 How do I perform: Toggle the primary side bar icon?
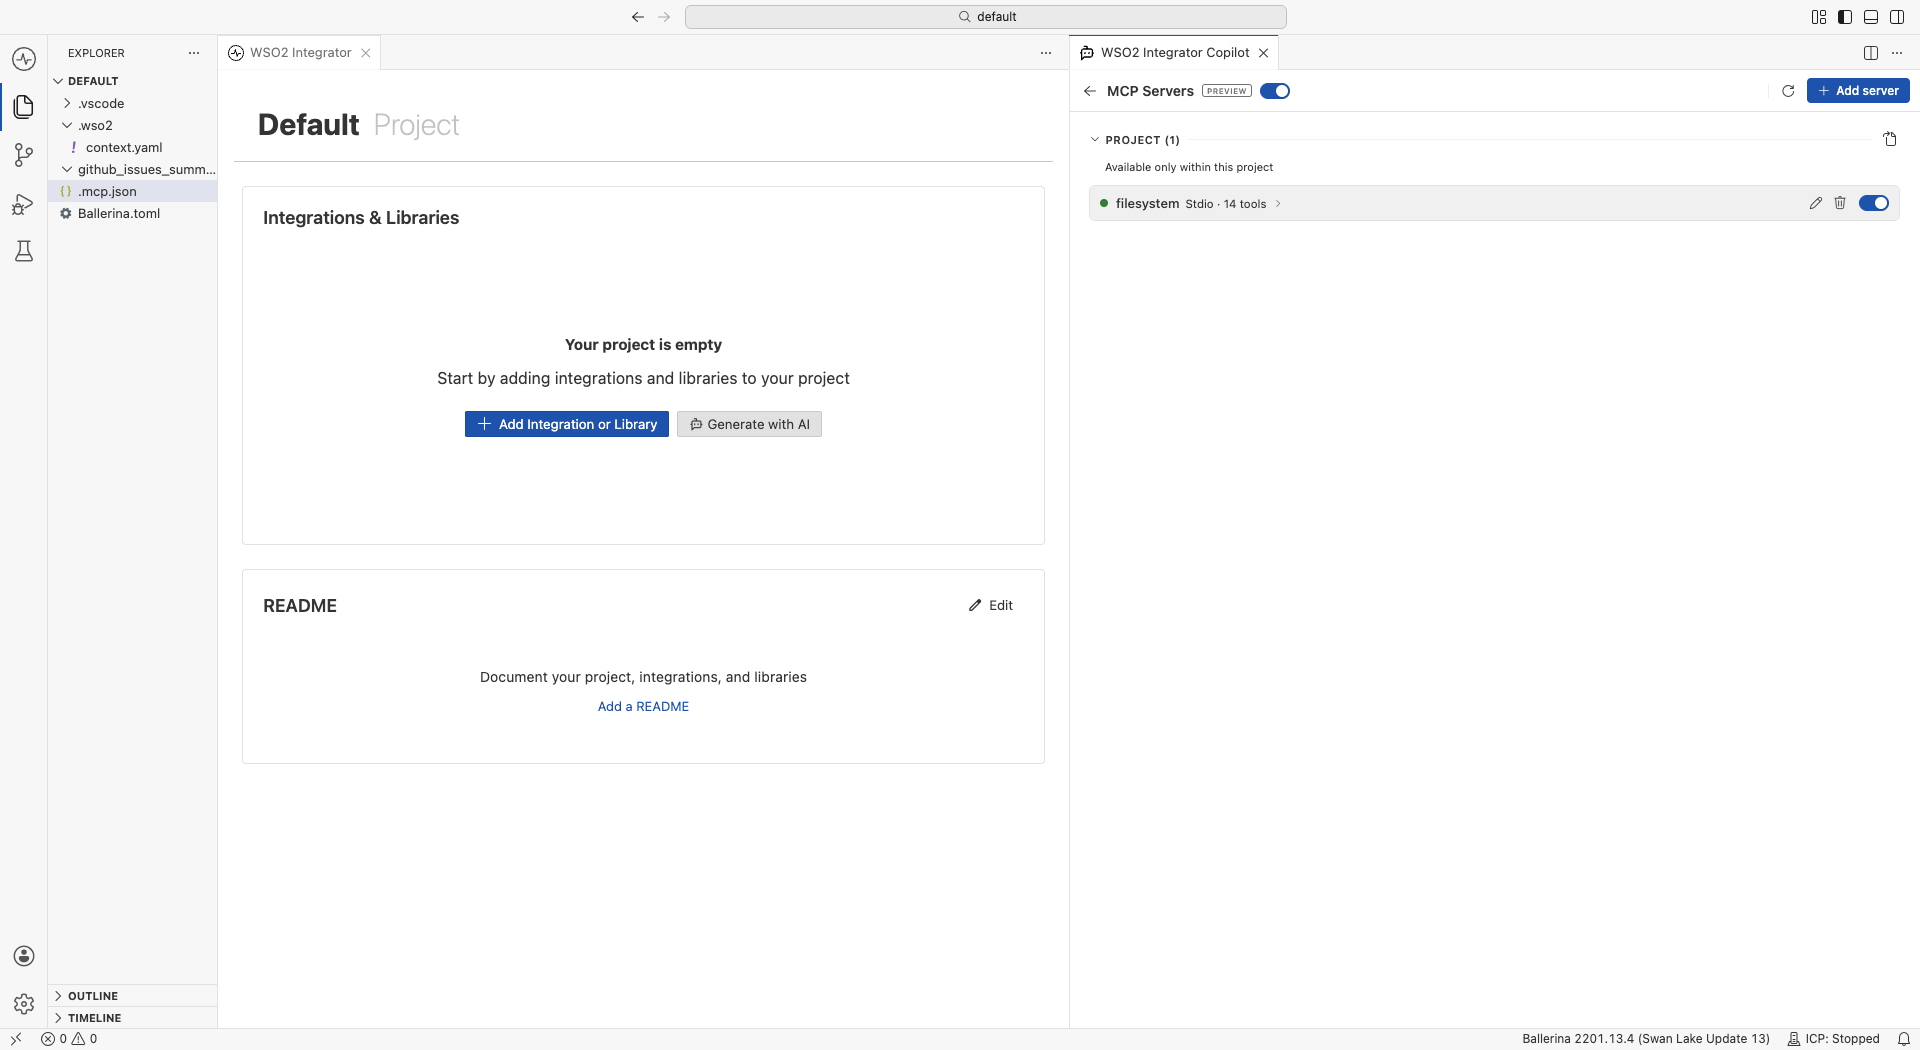[x=1845, y=17]
